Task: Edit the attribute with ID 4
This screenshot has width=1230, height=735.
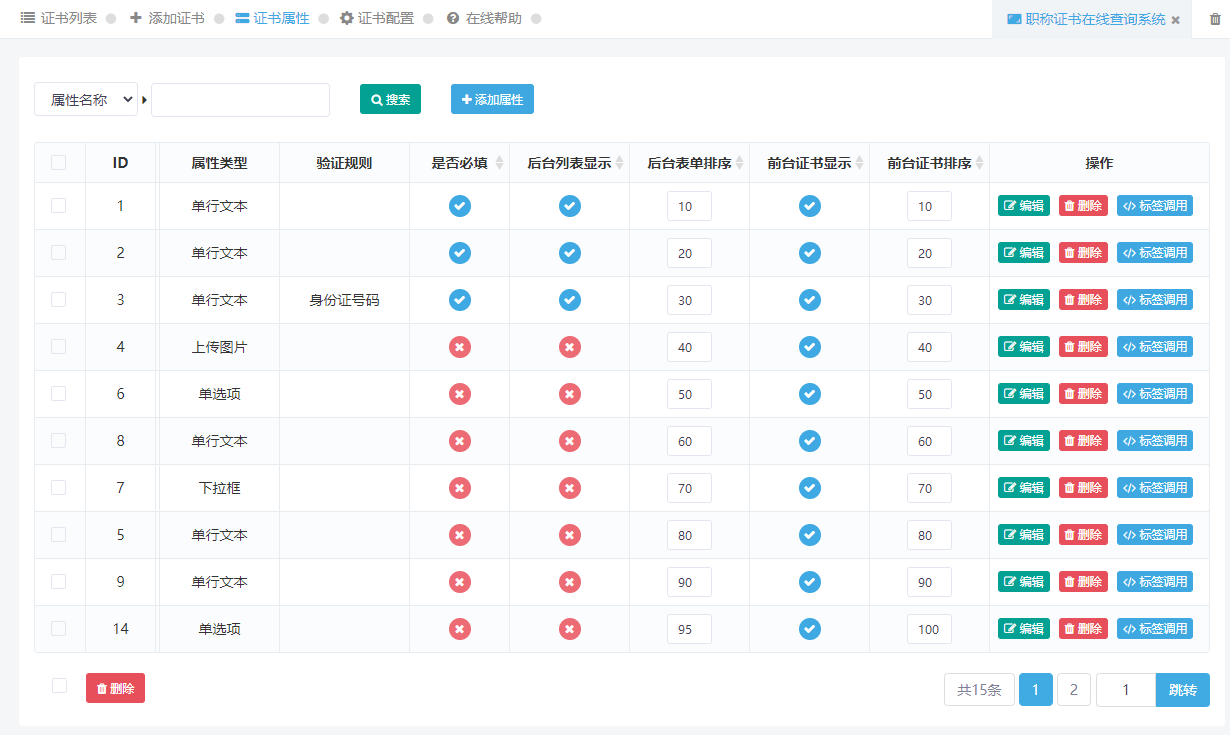Action: coord(1024,347)
